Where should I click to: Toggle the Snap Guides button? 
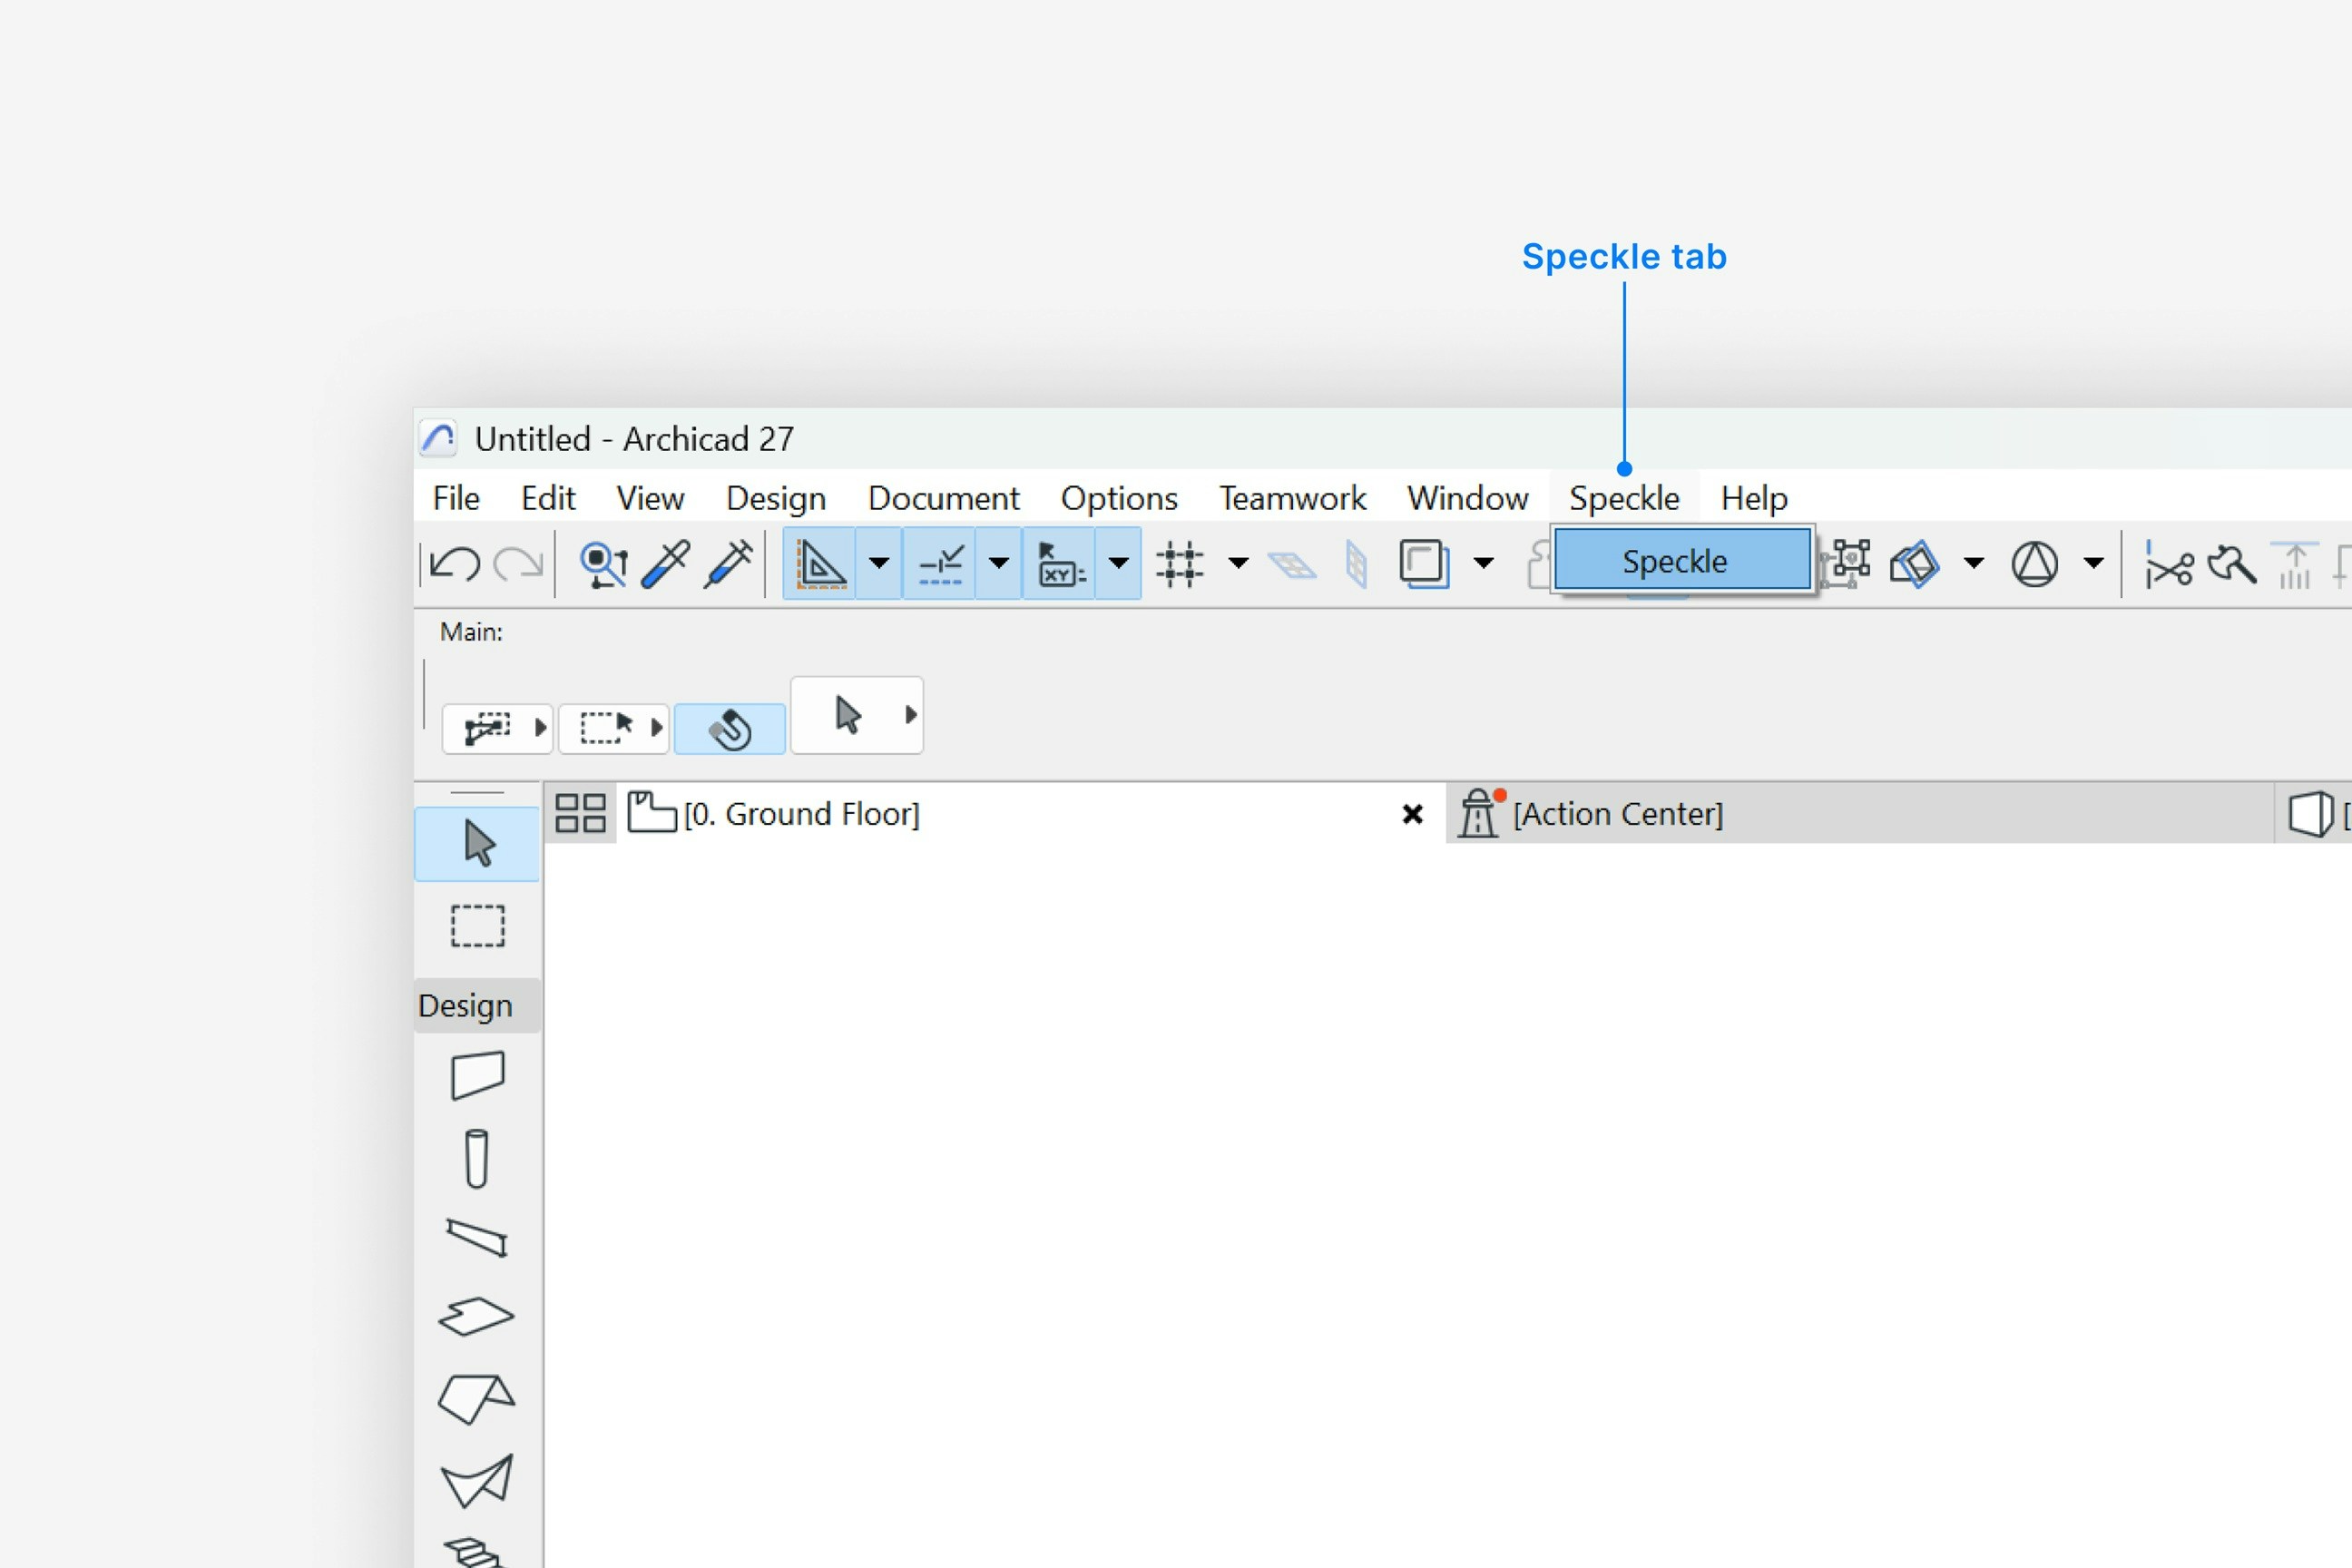[940, 564]
